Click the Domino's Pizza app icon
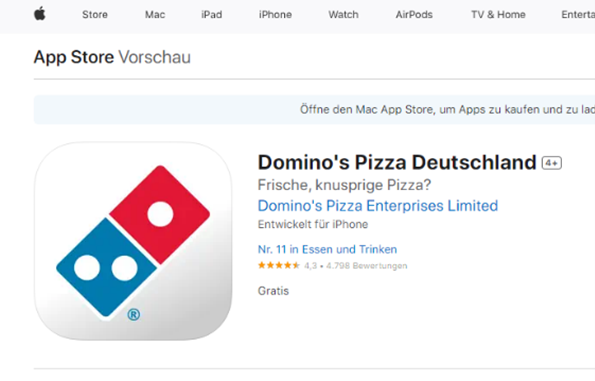The width and height of the screenshot is (595, 381). pyautogui.click(x=133, y=241)
